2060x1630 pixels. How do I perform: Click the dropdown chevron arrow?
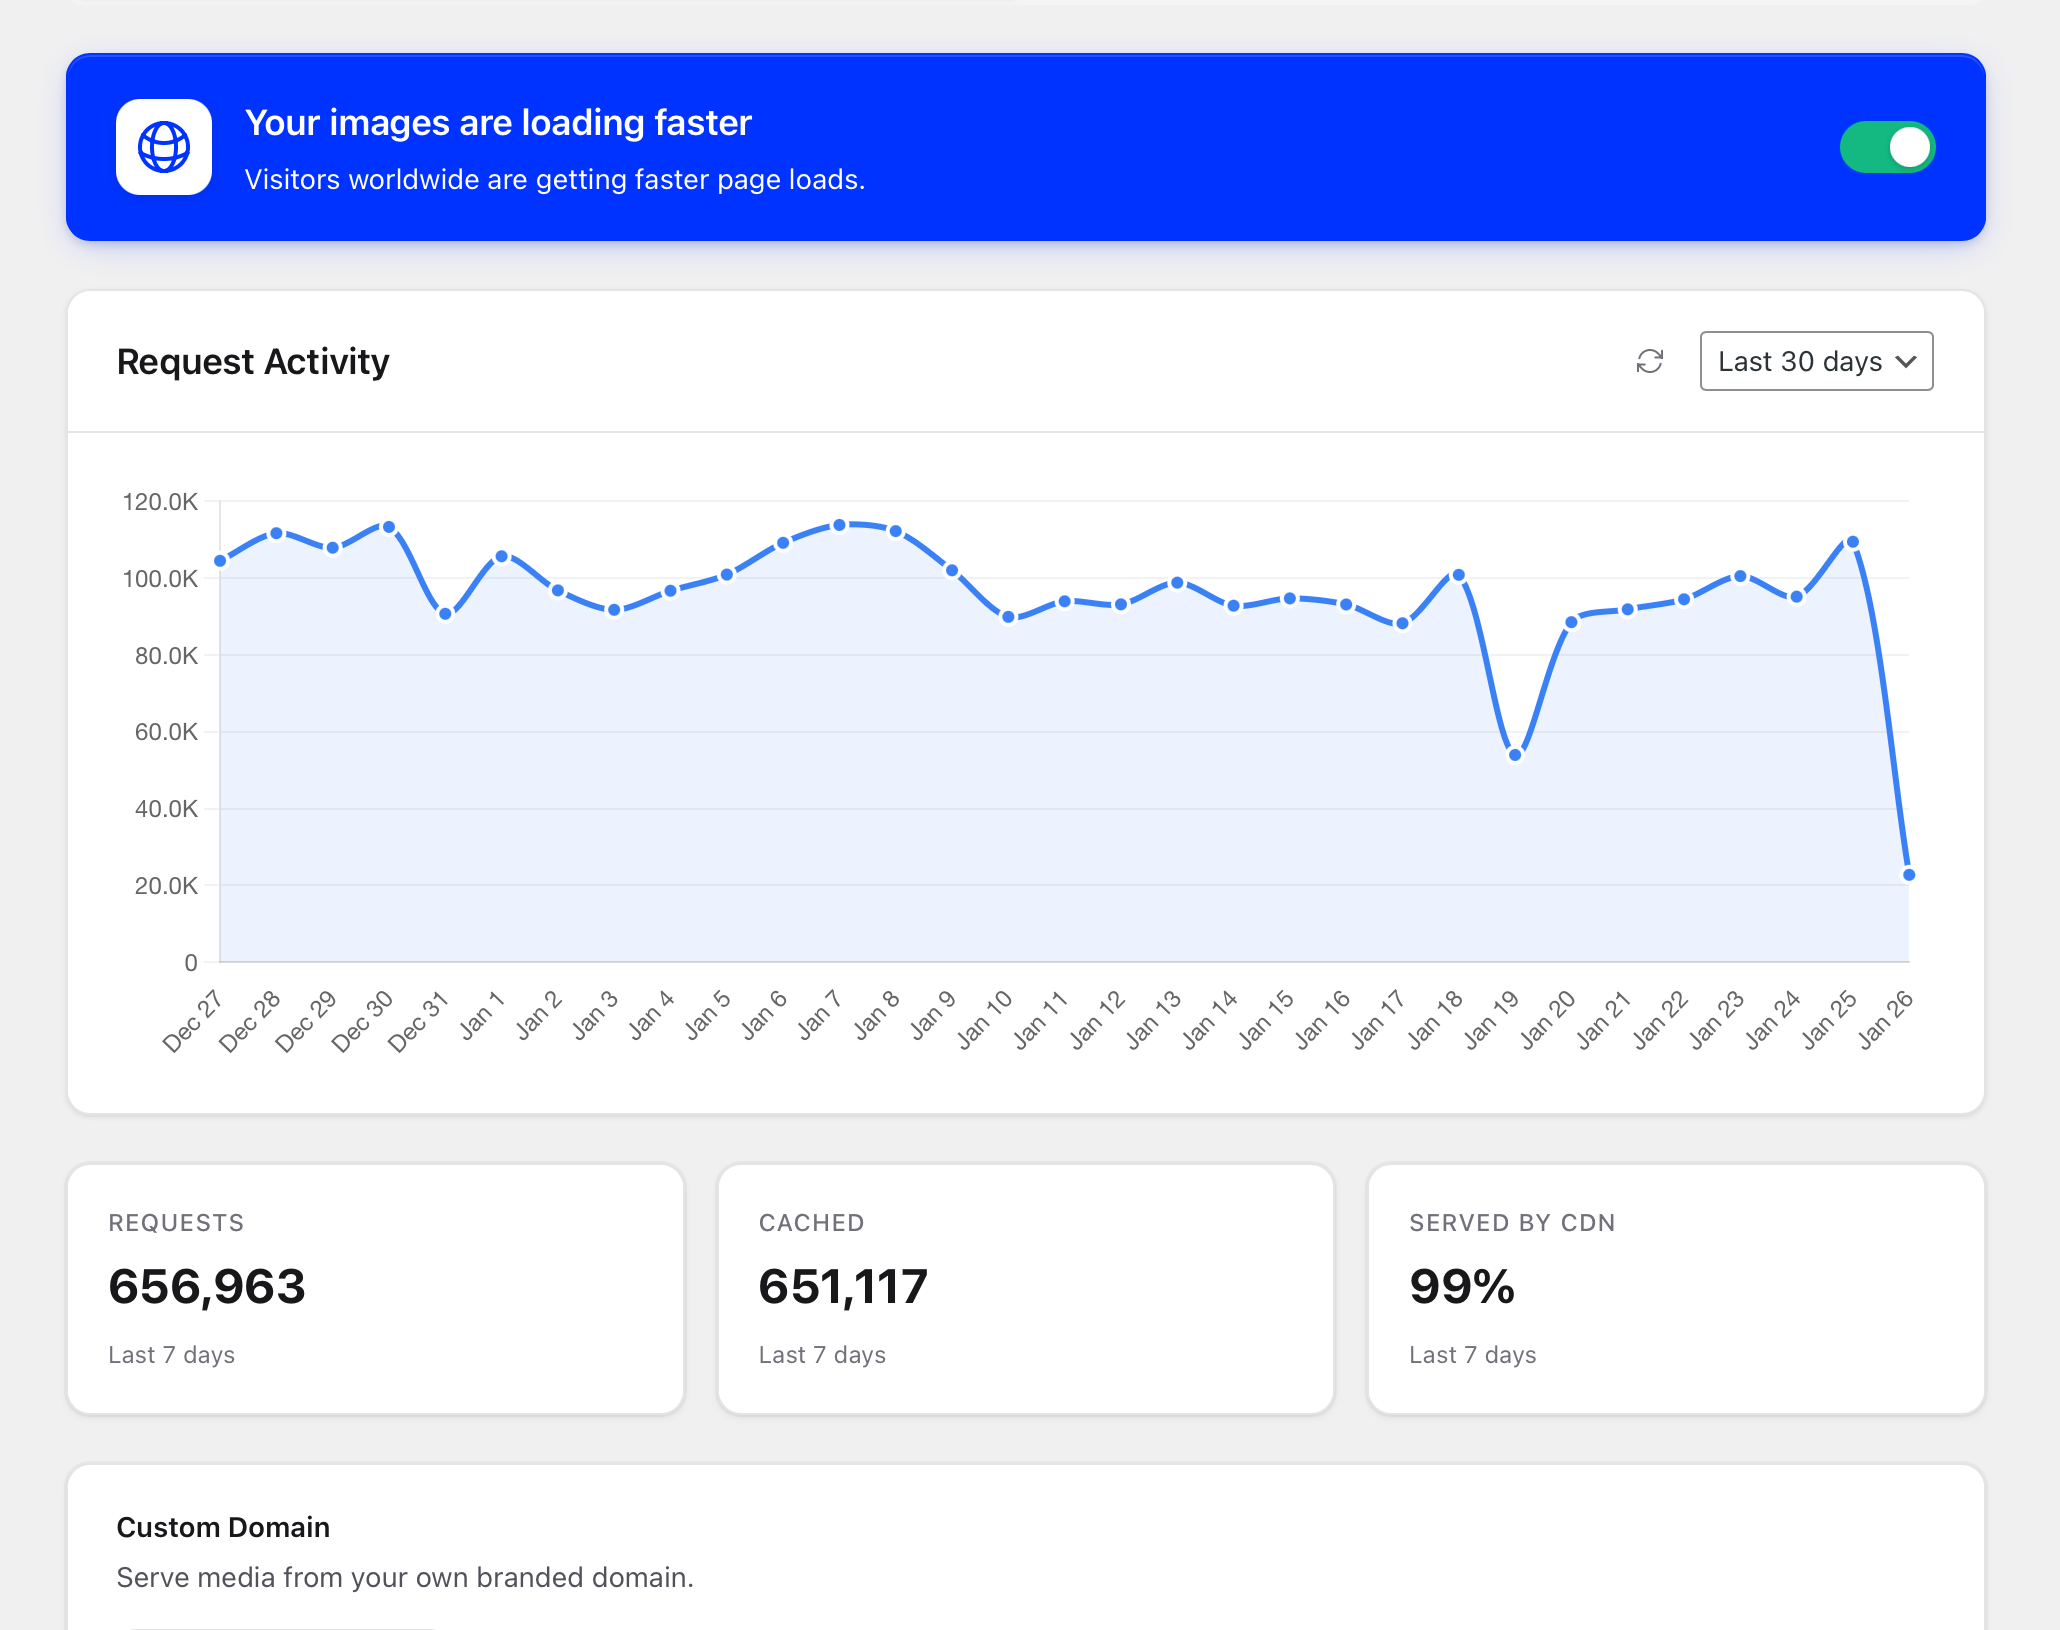[1906, 361]
